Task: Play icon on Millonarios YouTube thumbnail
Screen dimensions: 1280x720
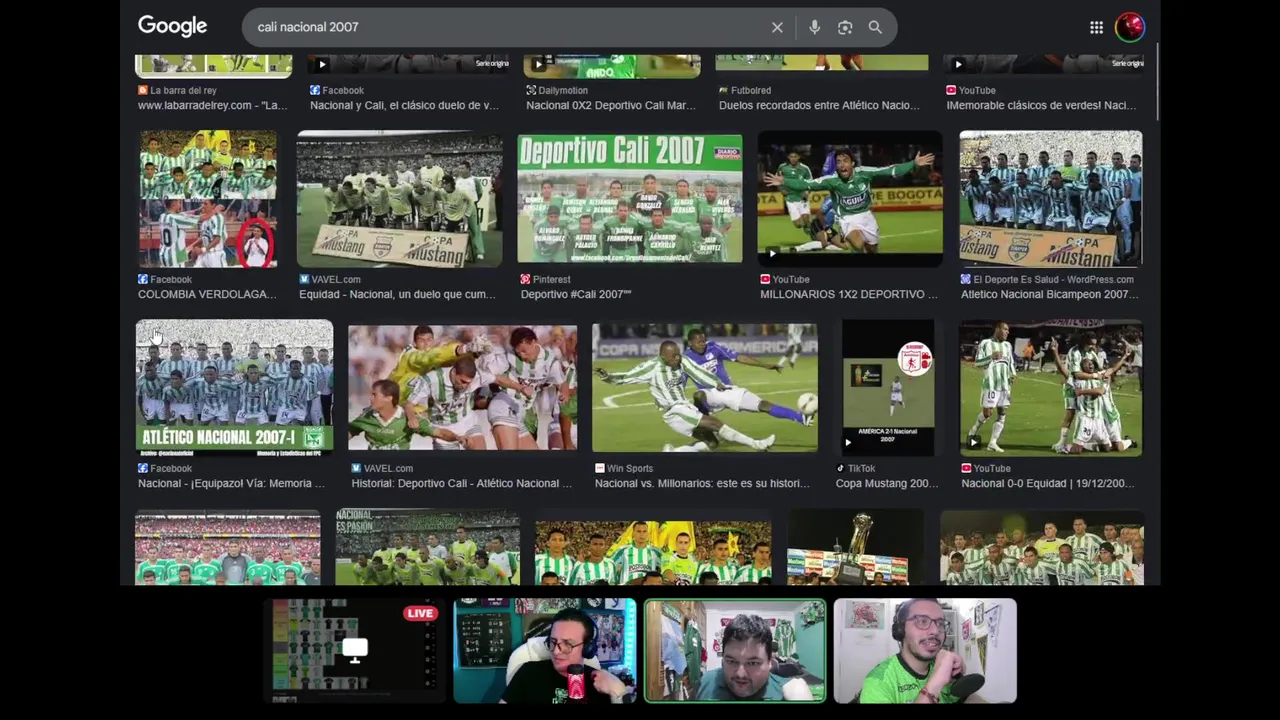Action: [772, 254]
